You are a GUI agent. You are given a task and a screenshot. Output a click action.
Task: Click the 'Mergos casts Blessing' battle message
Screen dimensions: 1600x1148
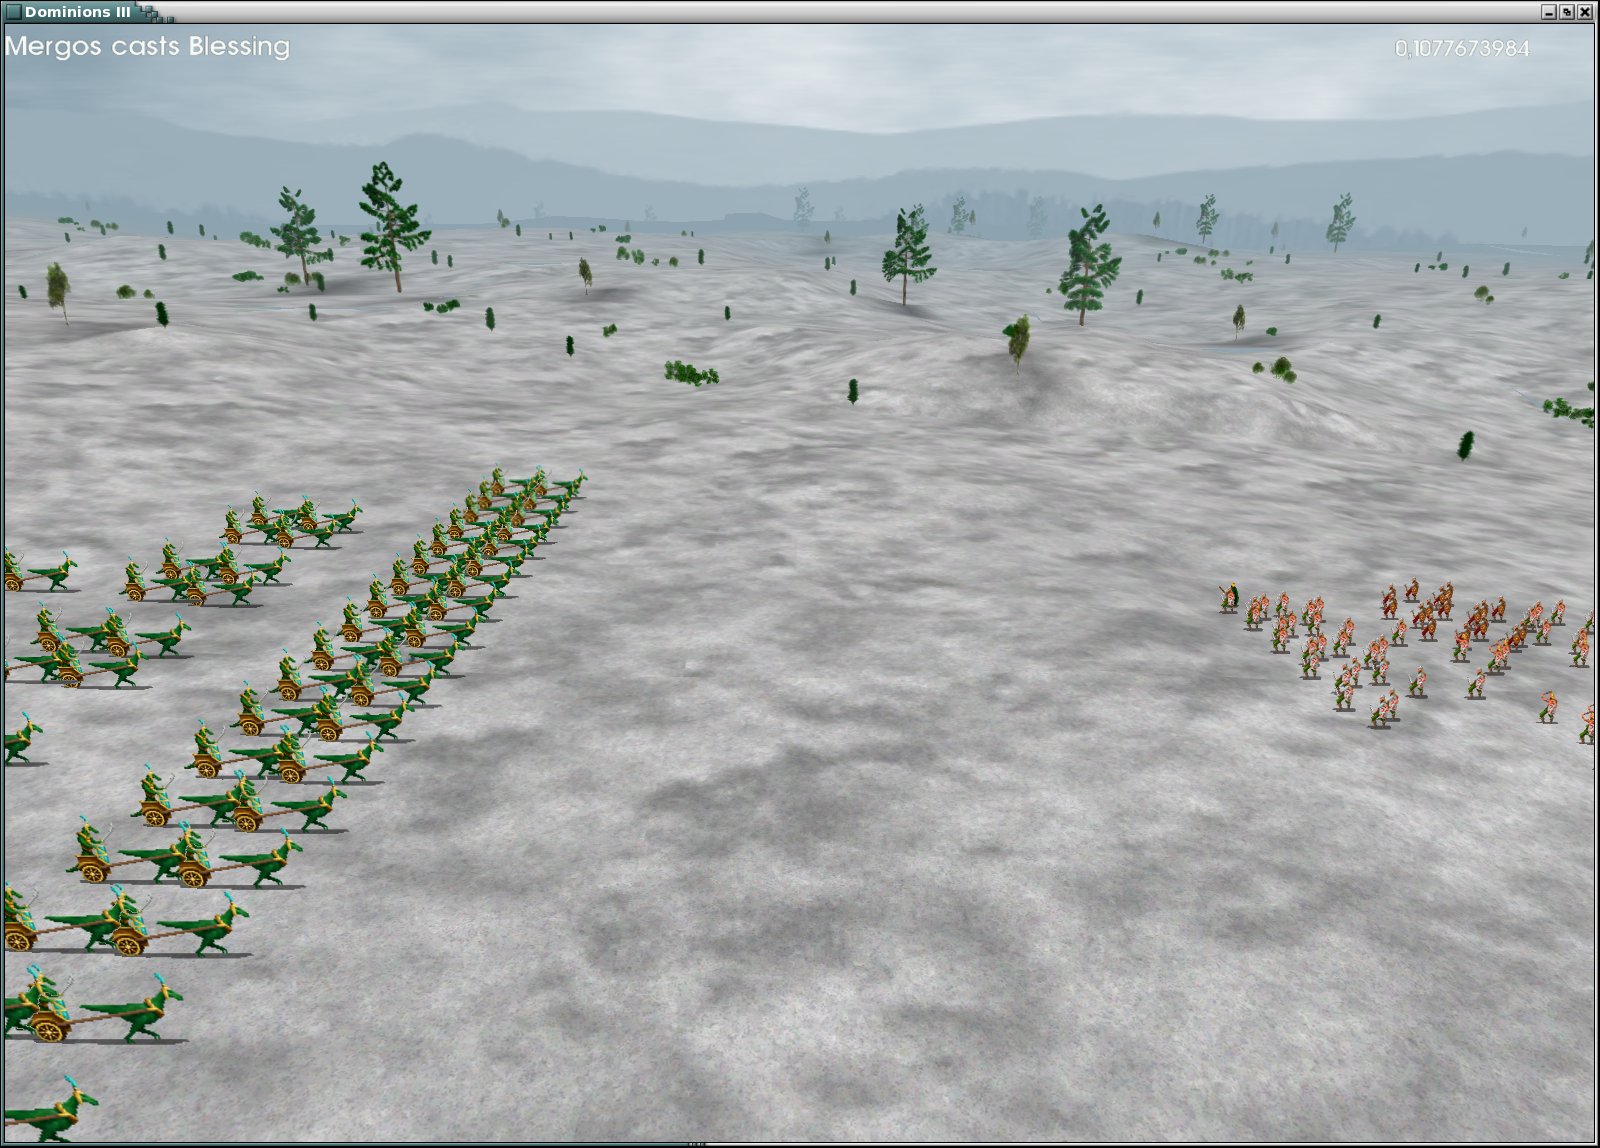[x=147, y=47]
